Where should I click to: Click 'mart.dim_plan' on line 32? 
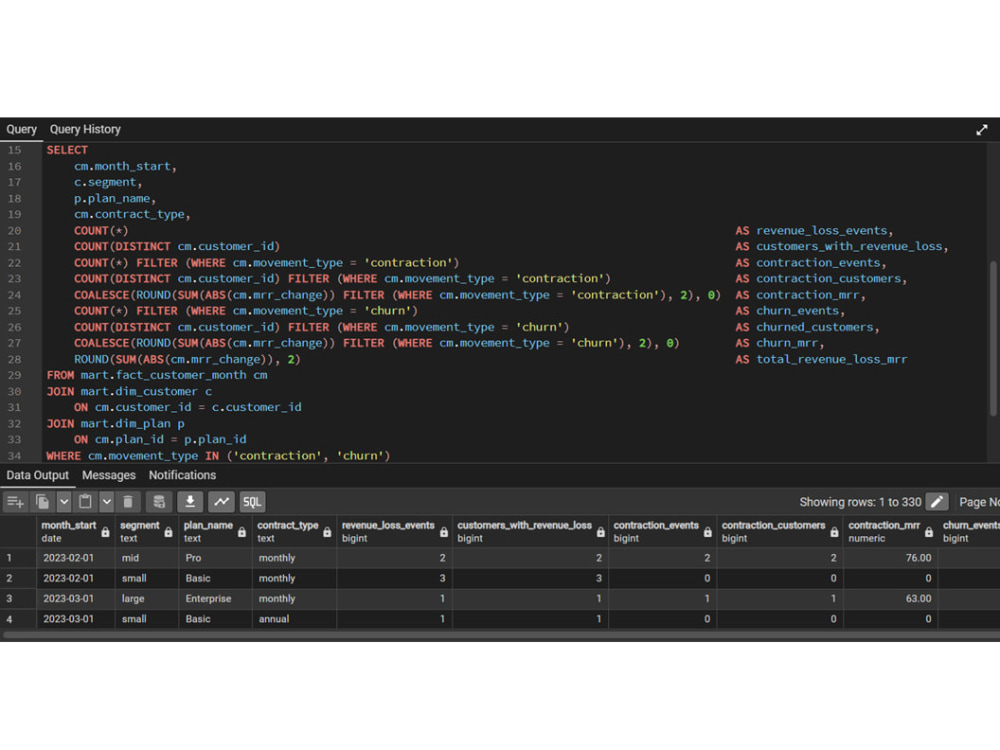(126, 423)
